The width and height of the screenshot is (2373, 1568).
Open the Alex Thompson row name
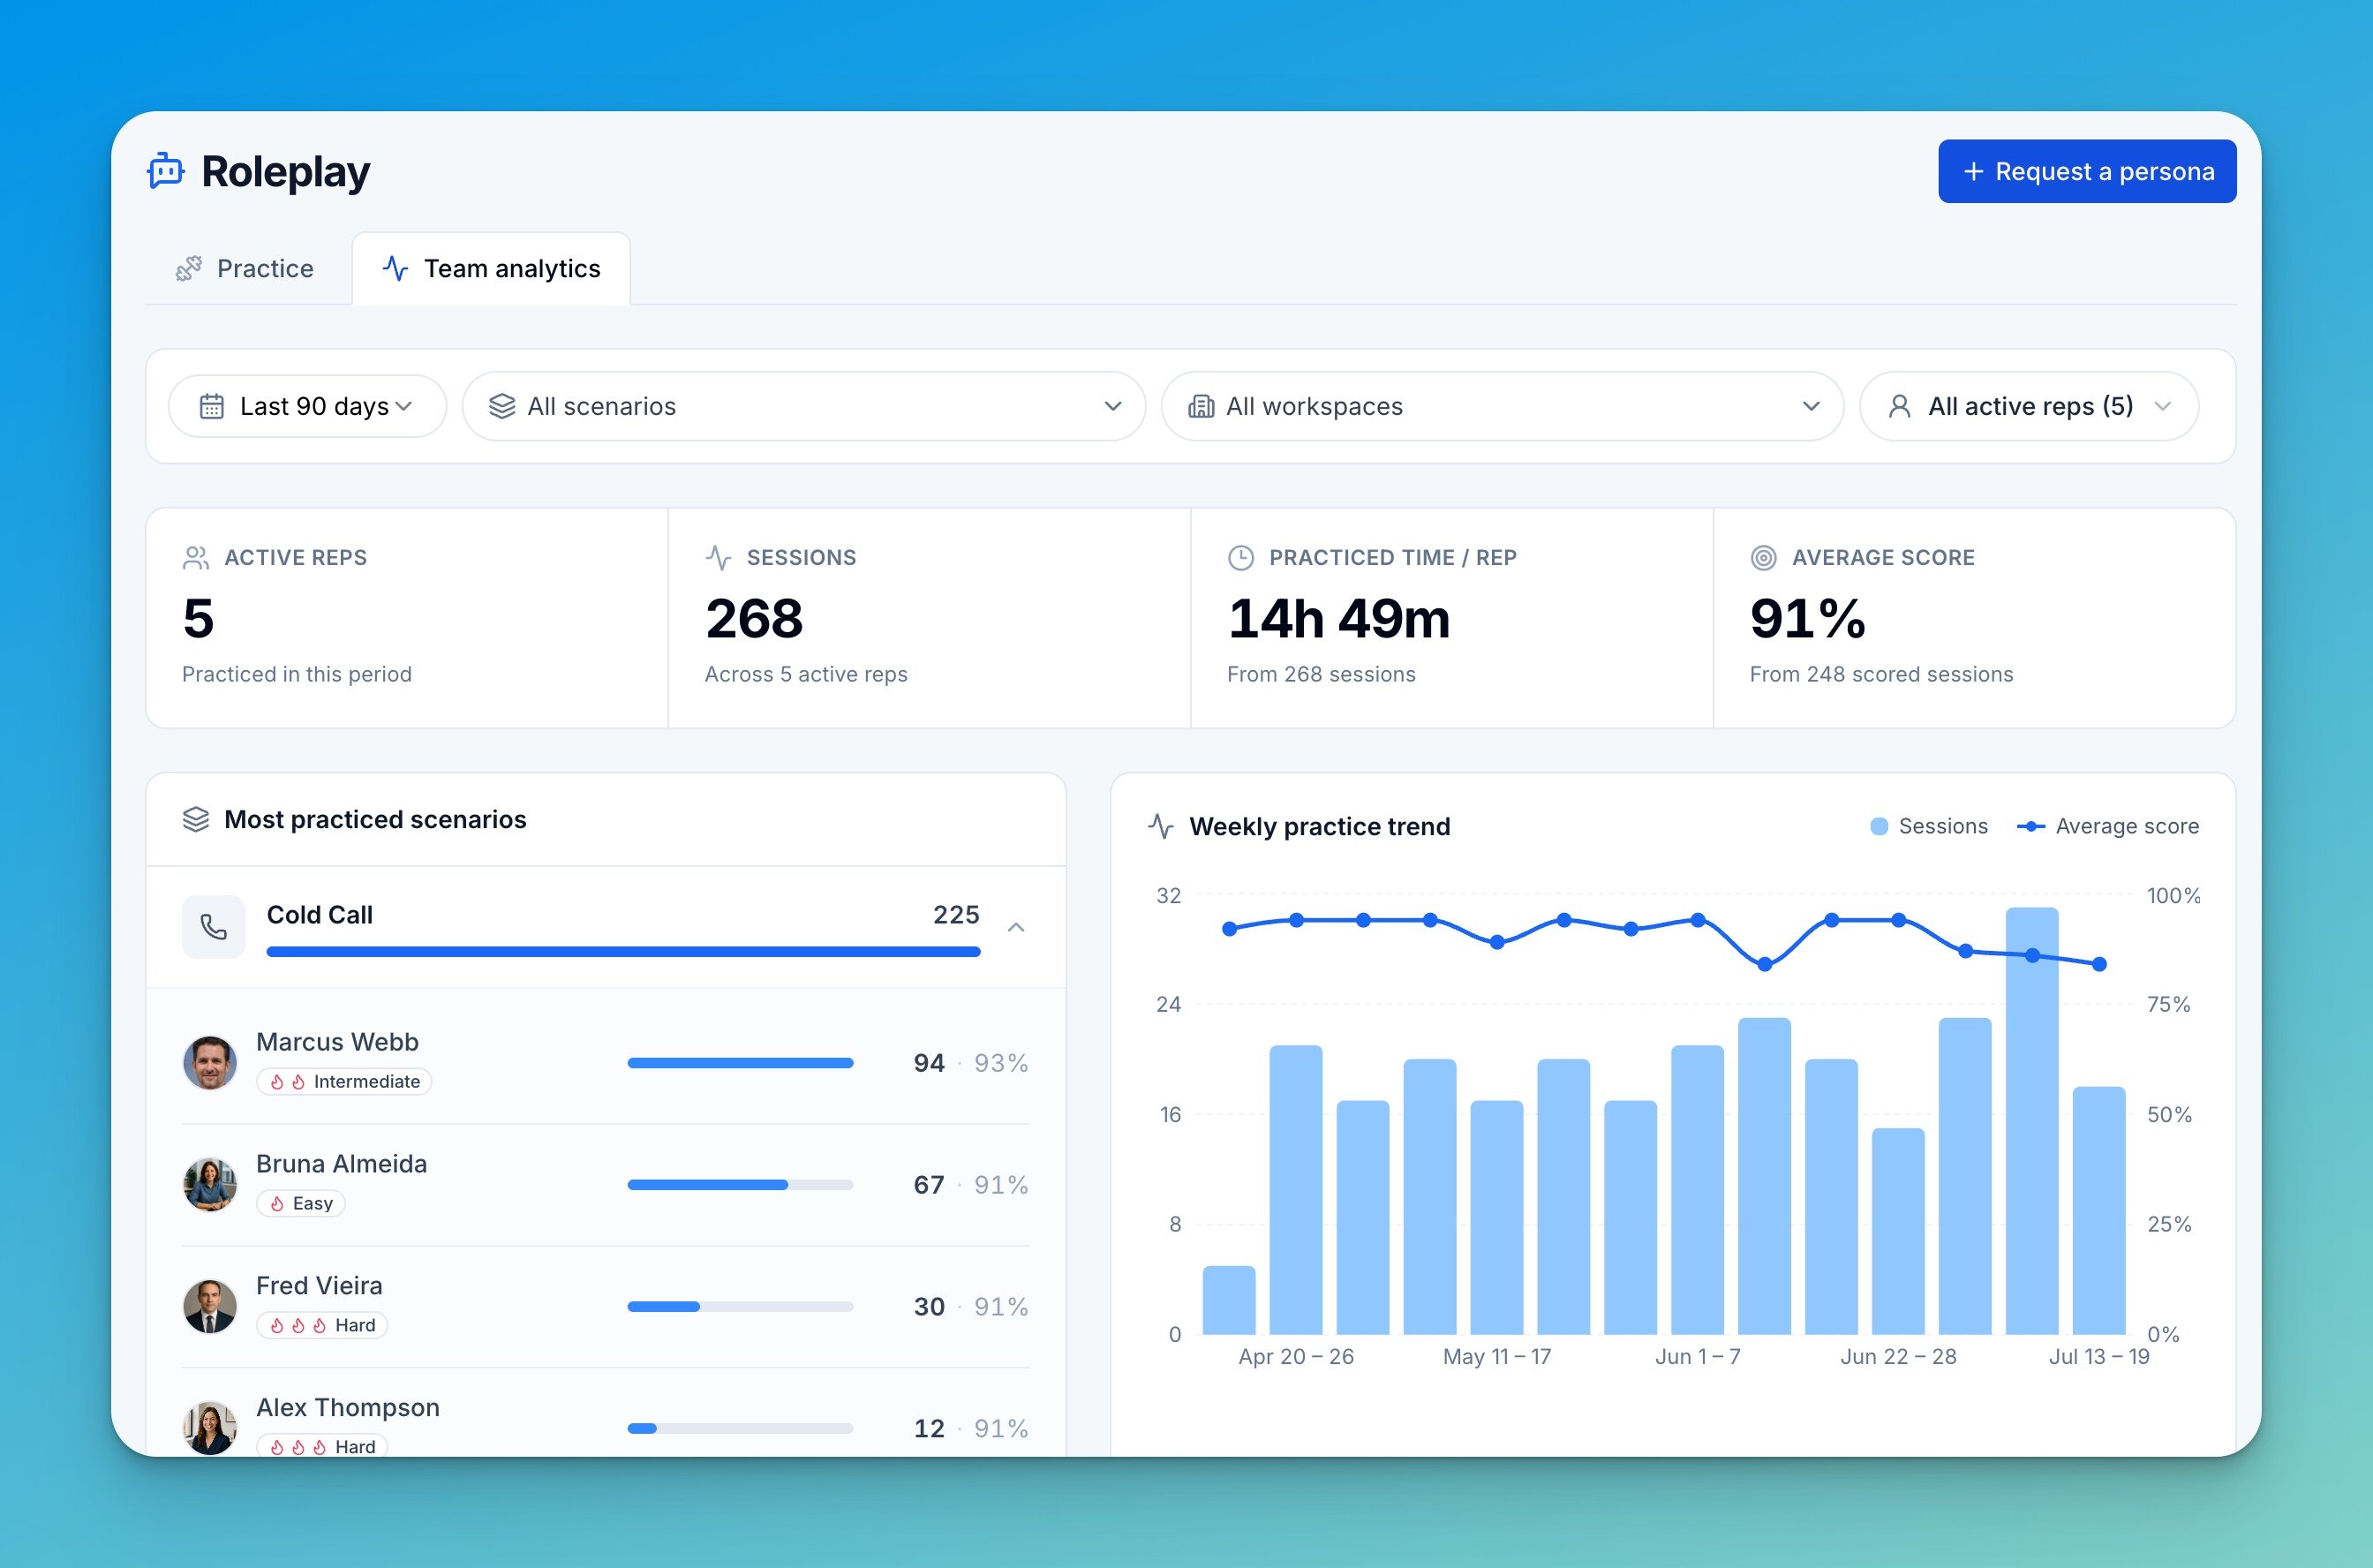click(348, 1408)
